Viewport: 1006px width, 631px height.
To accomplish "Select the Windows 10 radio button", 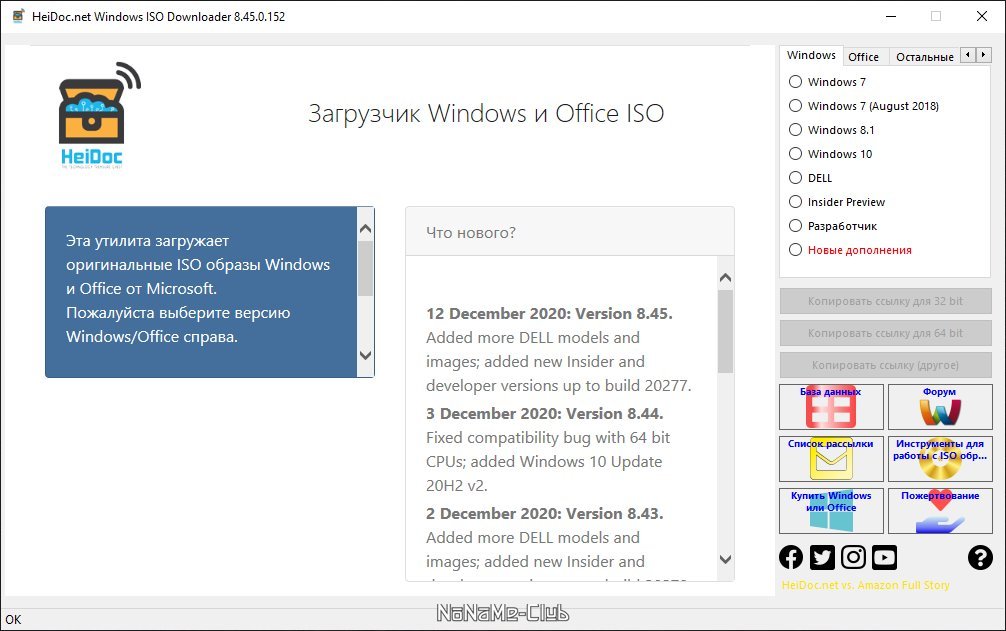I will click(795, 154).
